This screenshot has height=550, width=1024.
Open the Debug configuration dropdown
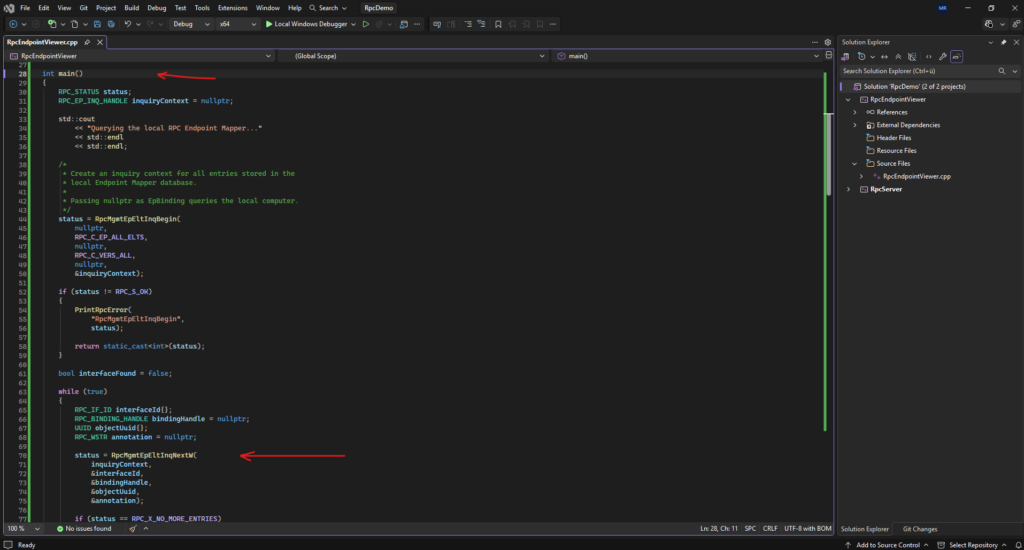(x=191, y=24)
